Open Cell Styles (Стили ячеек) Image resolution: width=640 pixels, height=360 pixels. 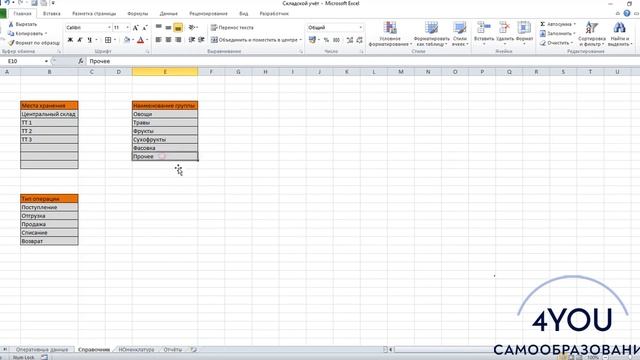click(460, 33)
